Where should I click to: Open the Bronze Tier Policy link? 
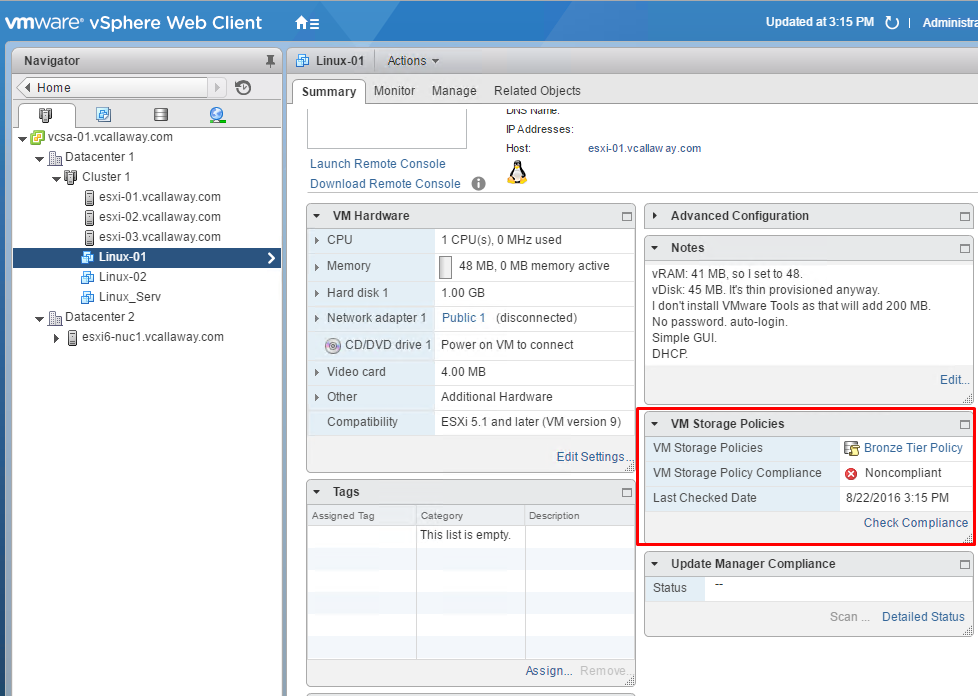coord(913,448)
